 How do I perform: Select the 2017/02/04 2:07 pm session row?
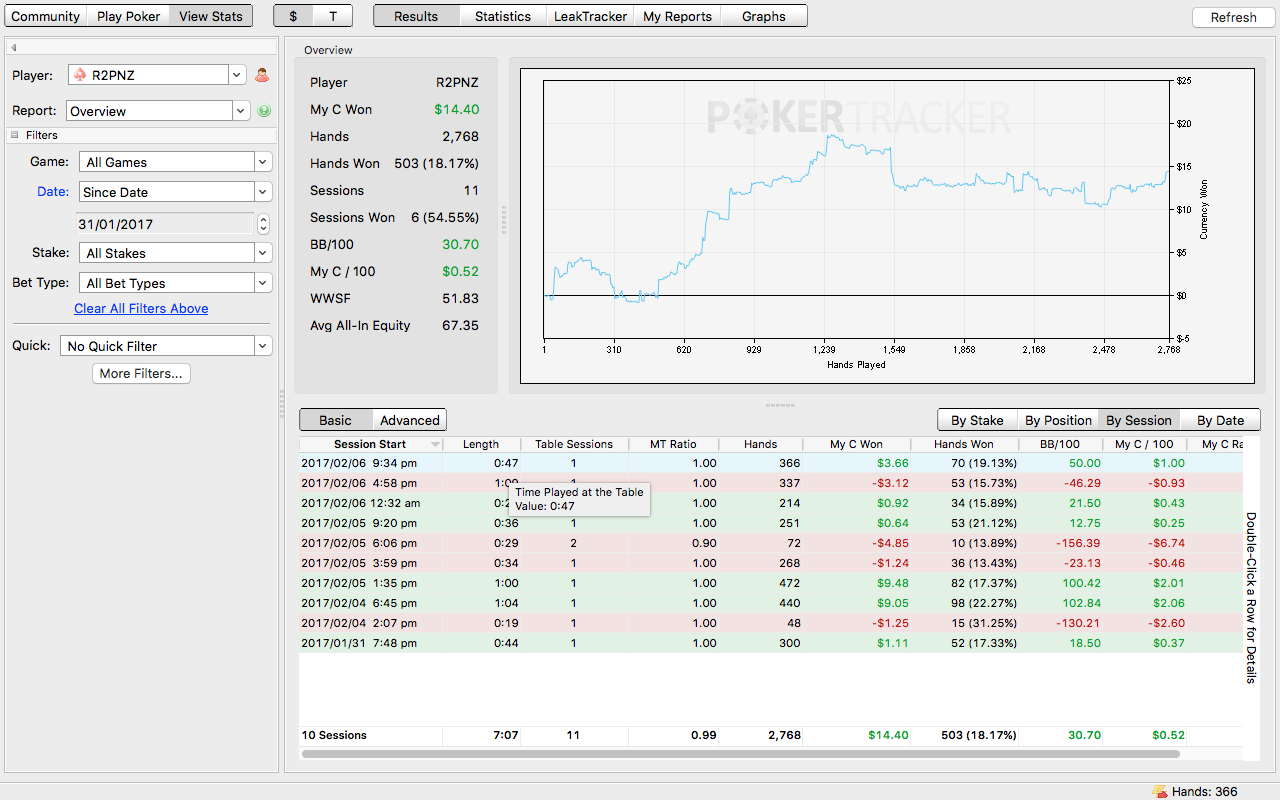[771, 623]
